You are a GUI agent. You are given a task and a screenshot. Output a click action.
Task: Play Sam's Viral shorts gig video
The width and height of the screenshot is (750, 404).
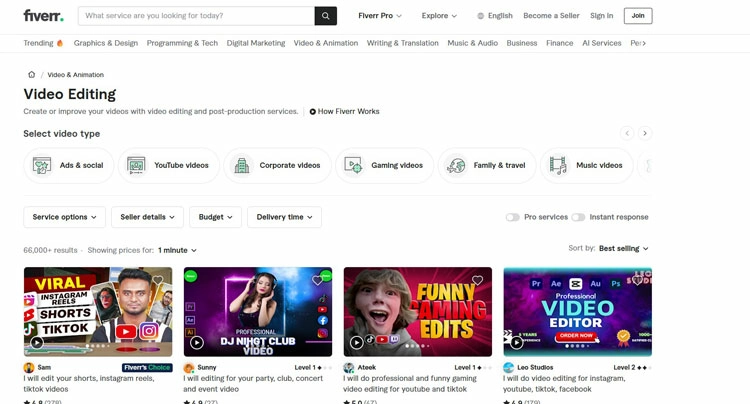[x=37, y=342]
